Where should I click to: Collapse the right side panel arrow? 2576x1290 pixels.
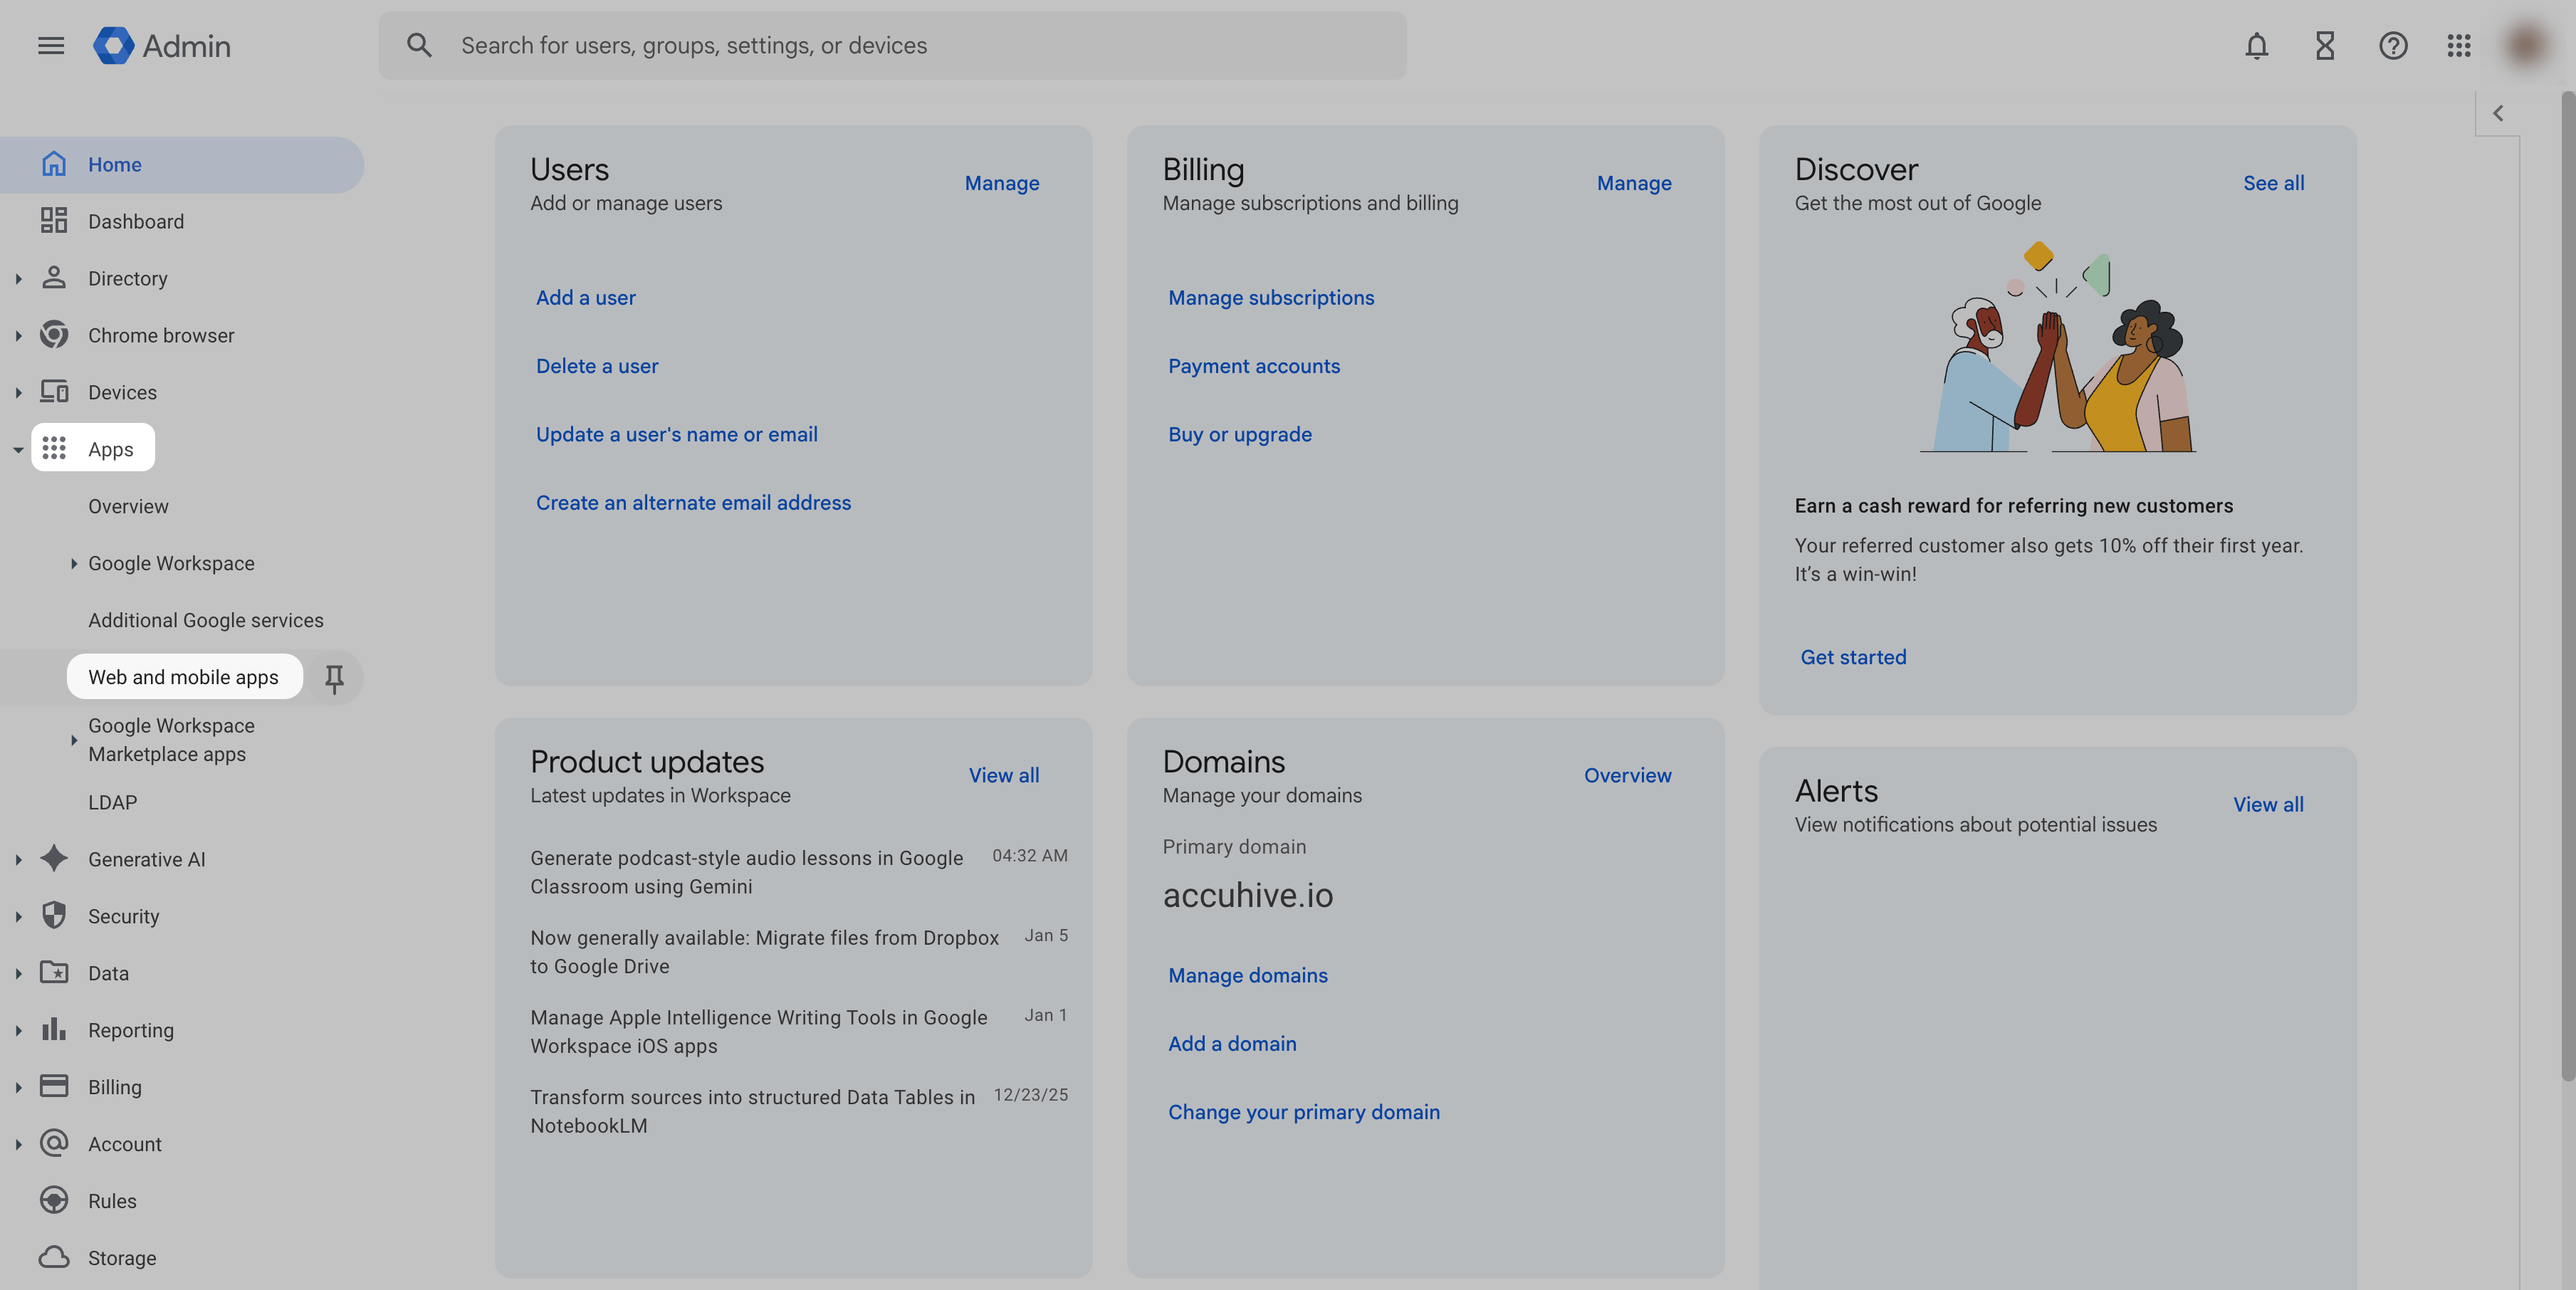point(2498,113)
